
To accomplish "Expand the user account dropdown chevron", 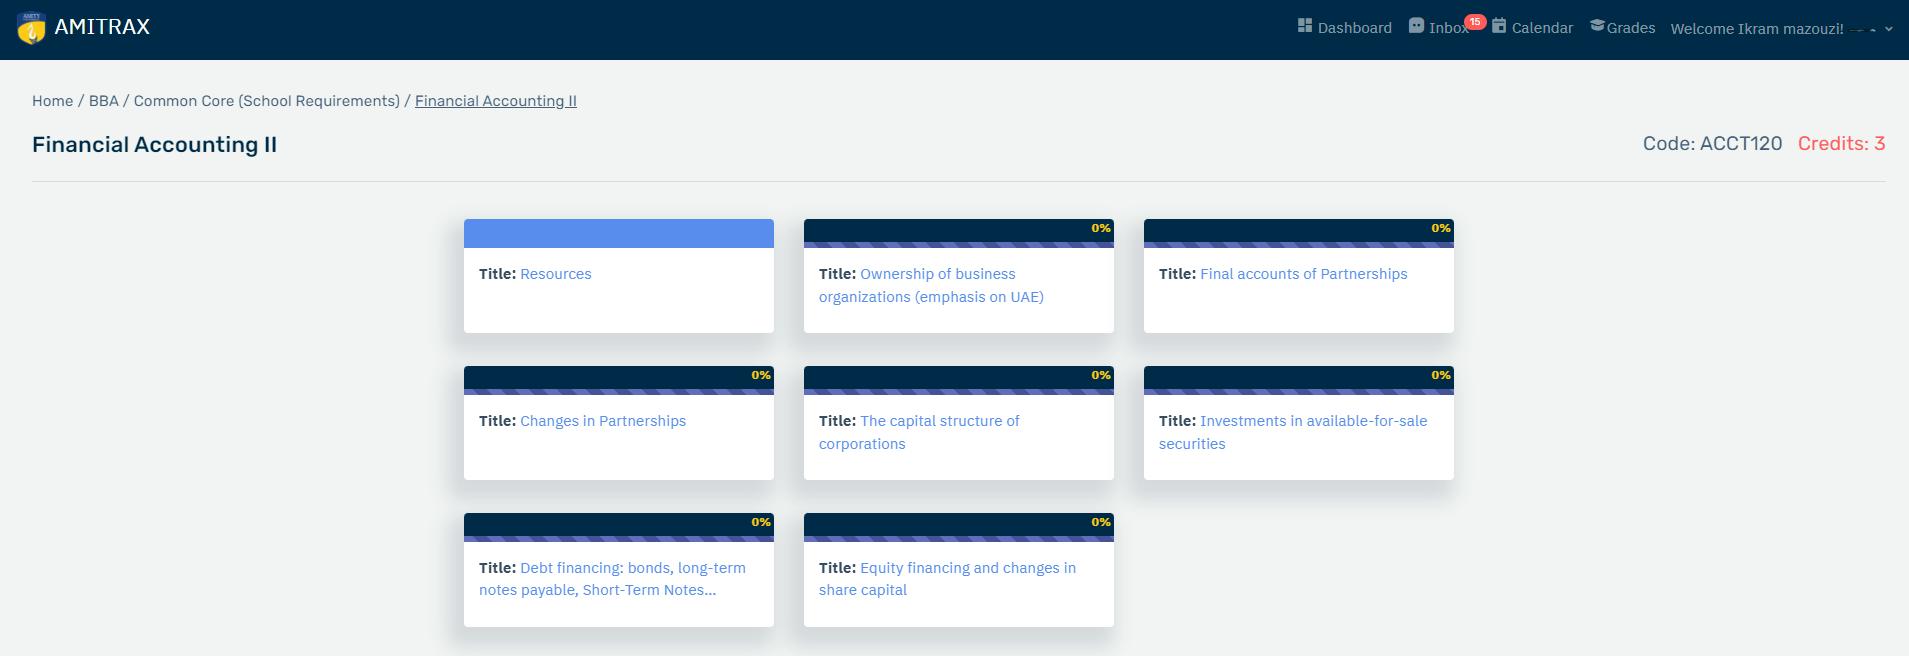I will 1888,29.
